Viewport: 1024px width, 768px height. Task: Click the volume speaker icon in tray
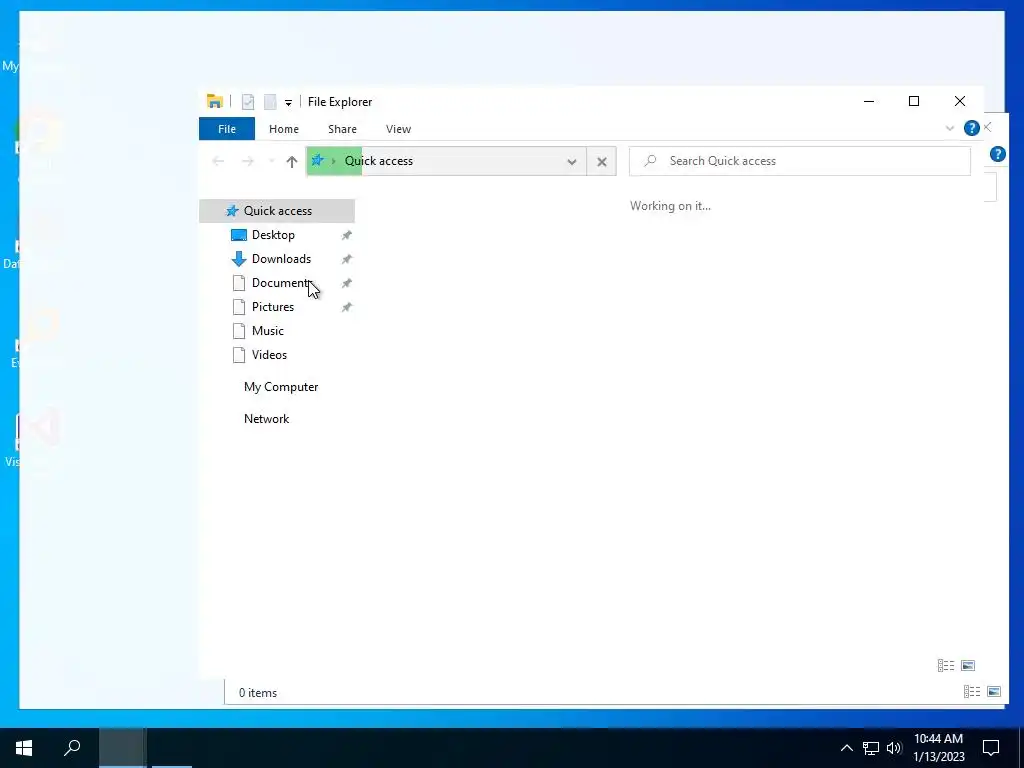pyautogui.click(x=894, y=748)
